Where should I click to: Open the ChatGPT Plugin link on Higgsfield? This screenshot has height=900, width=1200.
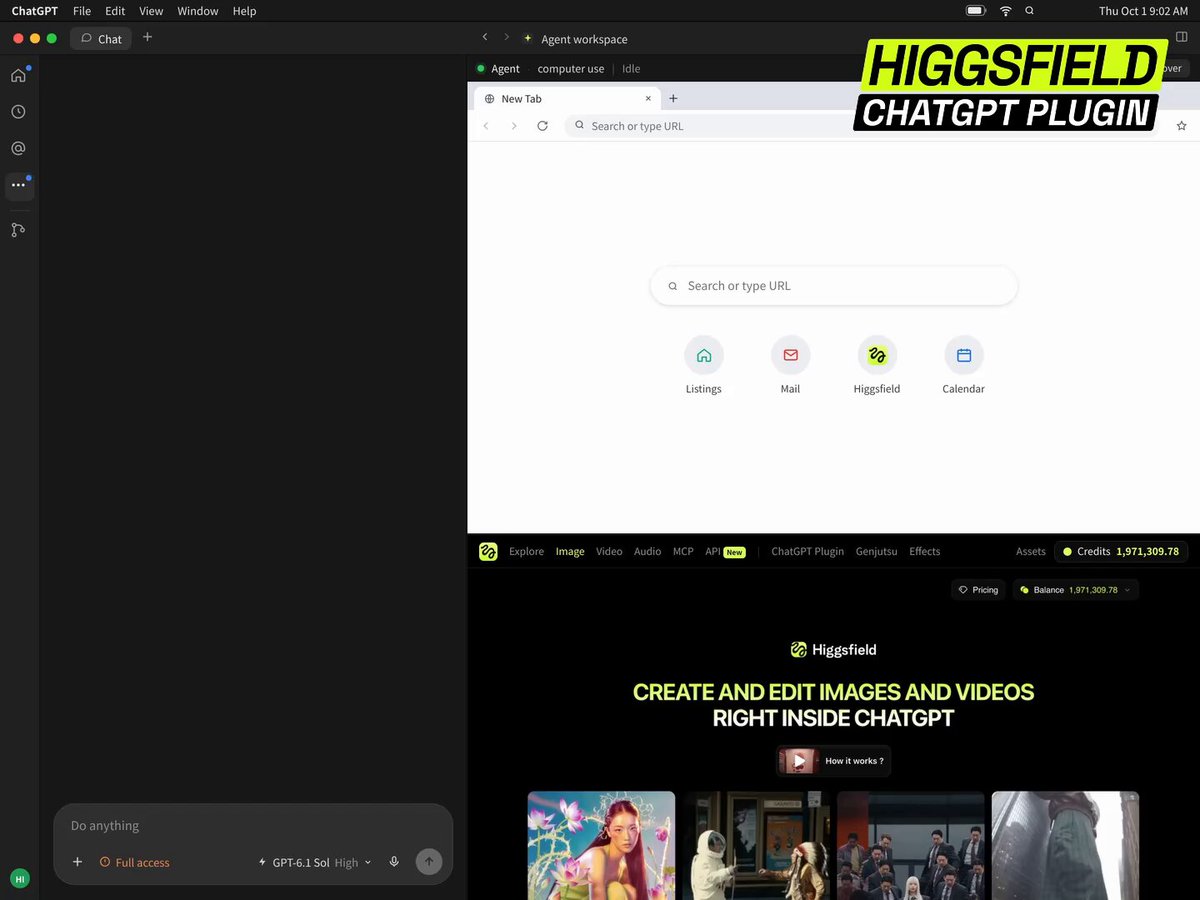point(807,551)
